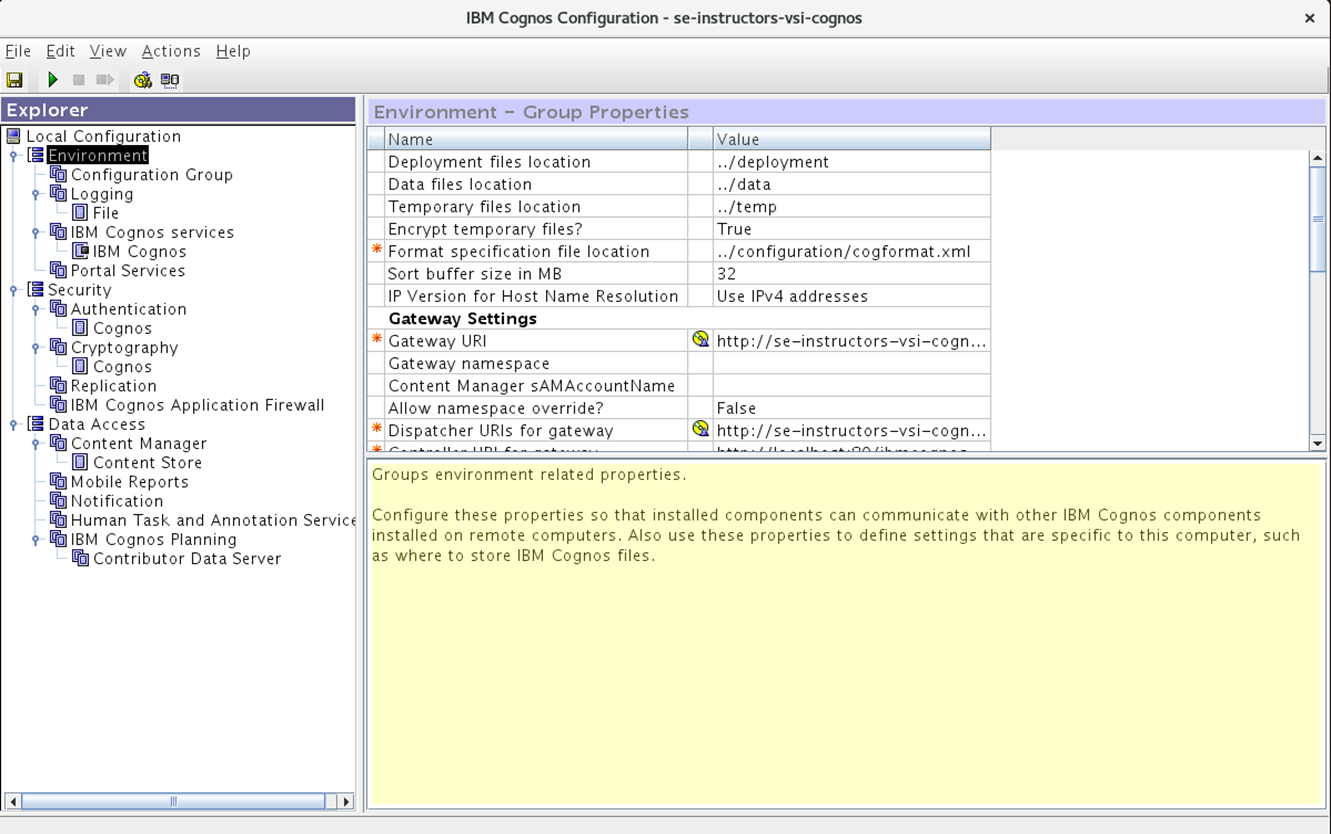Click the icon beside Contributor Data Server
This screenshot has width=1331, height=834.
[81, 558]
